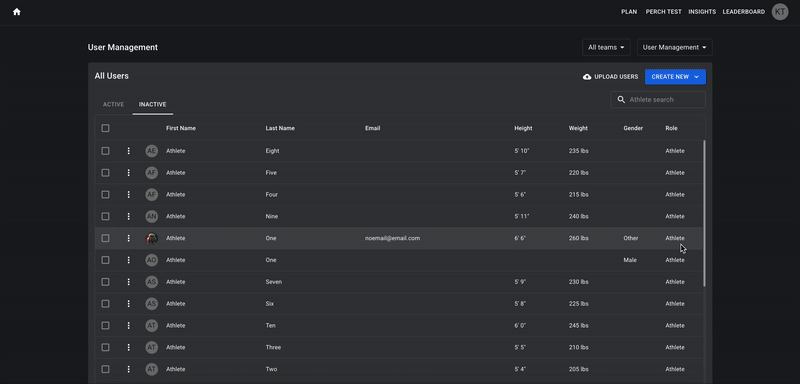Viewport: 800px width, 384px height.
Task: Click the AS avatar of Athlete Six
Action: (x=152, y=304)
